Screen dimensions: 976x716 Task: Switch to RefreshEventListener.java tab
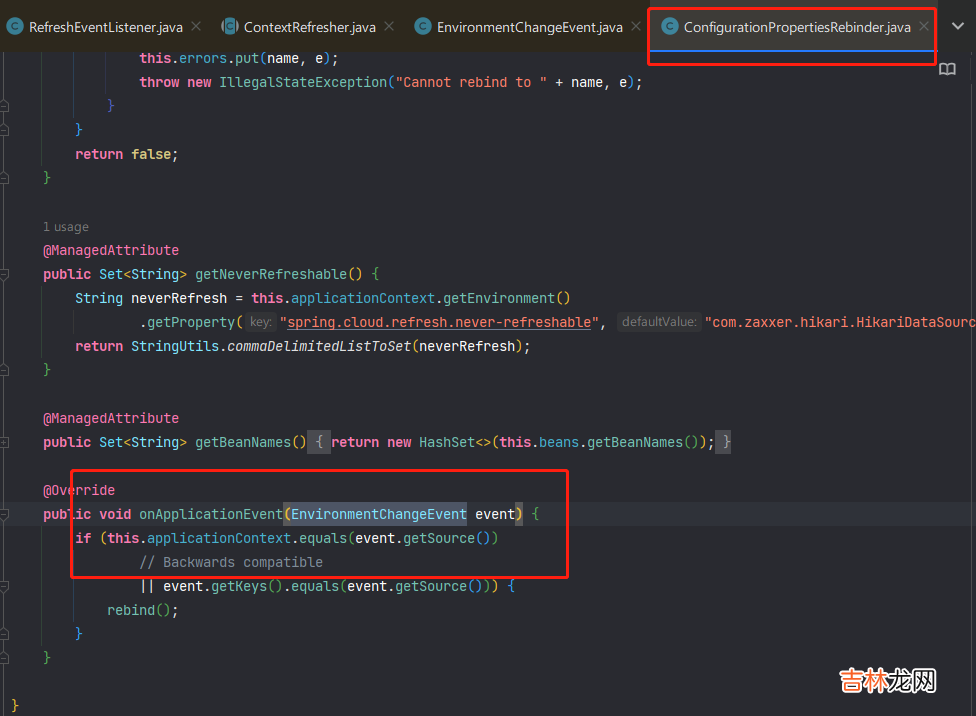105,27
